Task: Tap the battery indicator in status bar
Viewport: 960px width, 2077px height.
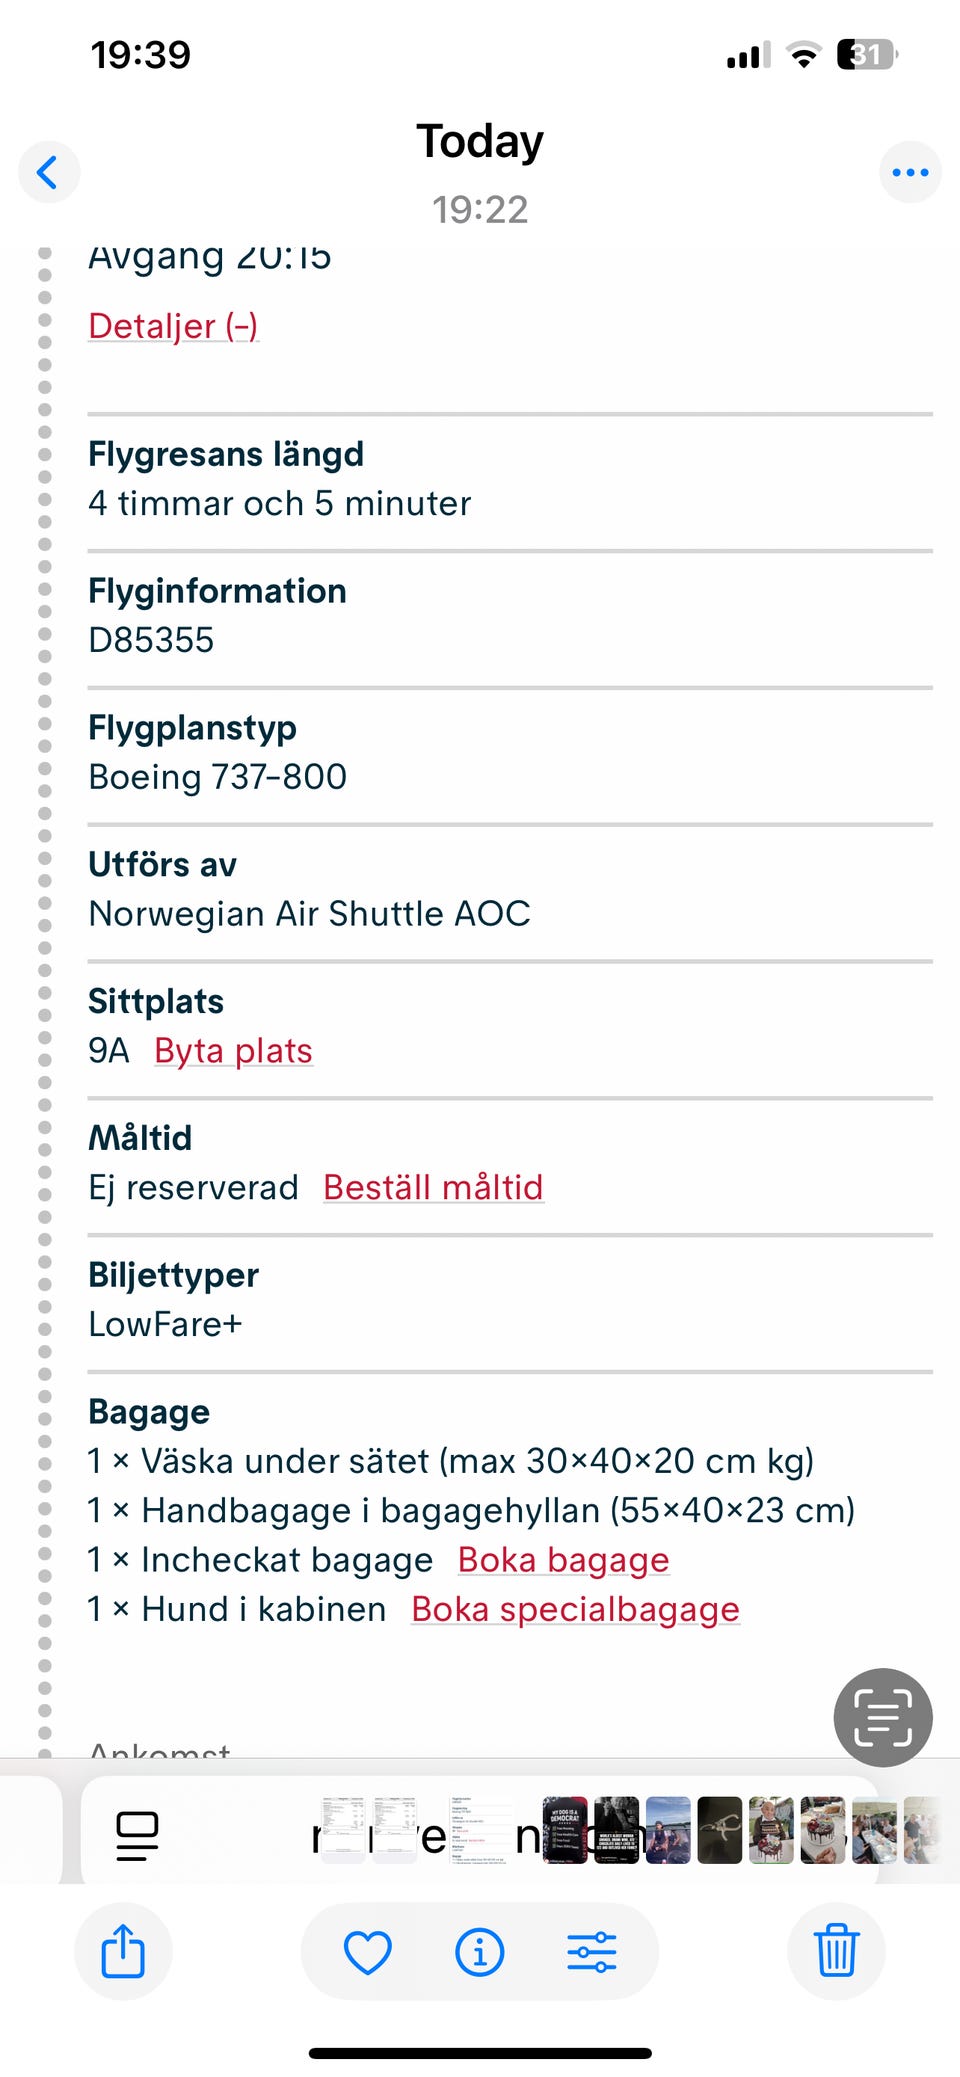Action: pos(866,54)
